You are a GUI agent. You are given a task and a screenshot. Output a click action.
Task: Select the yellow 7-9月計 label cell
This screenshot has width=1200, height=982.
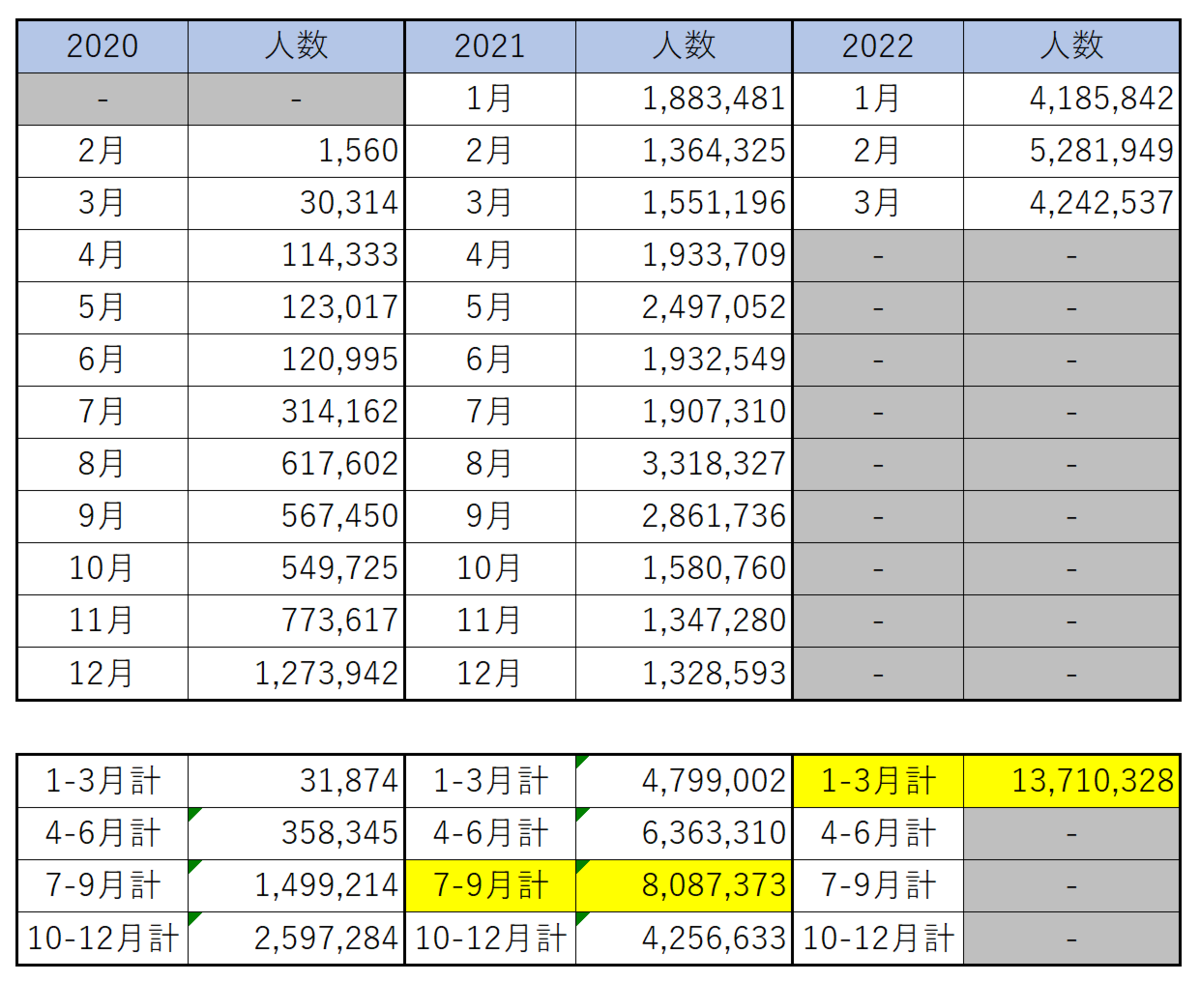tap(488, 885)
